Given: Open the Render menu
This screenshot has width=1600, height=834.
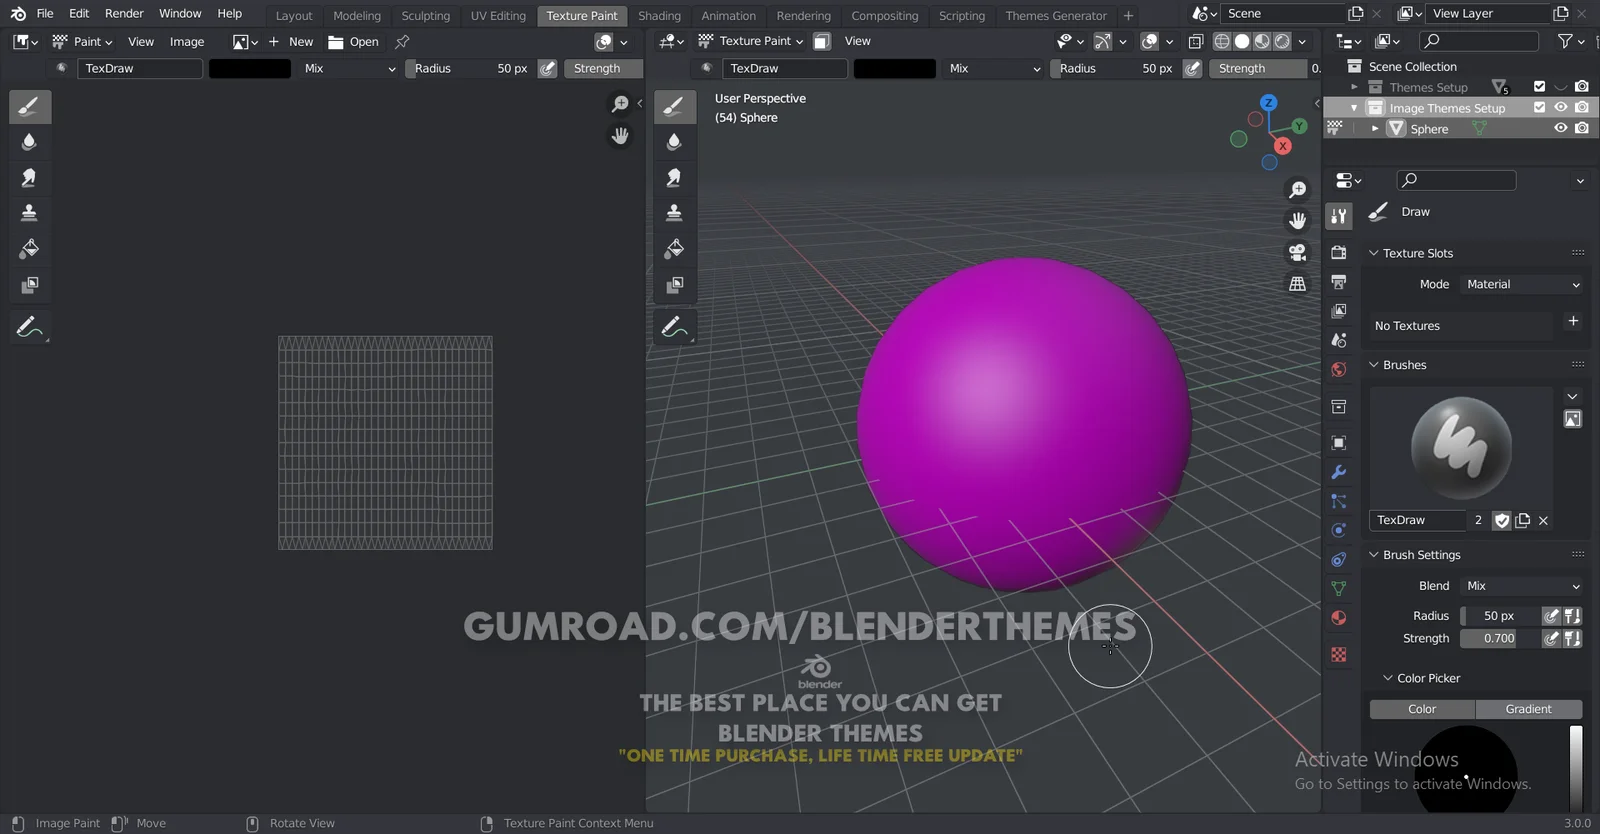Looking at the screenshot, I should click(124, 14).
